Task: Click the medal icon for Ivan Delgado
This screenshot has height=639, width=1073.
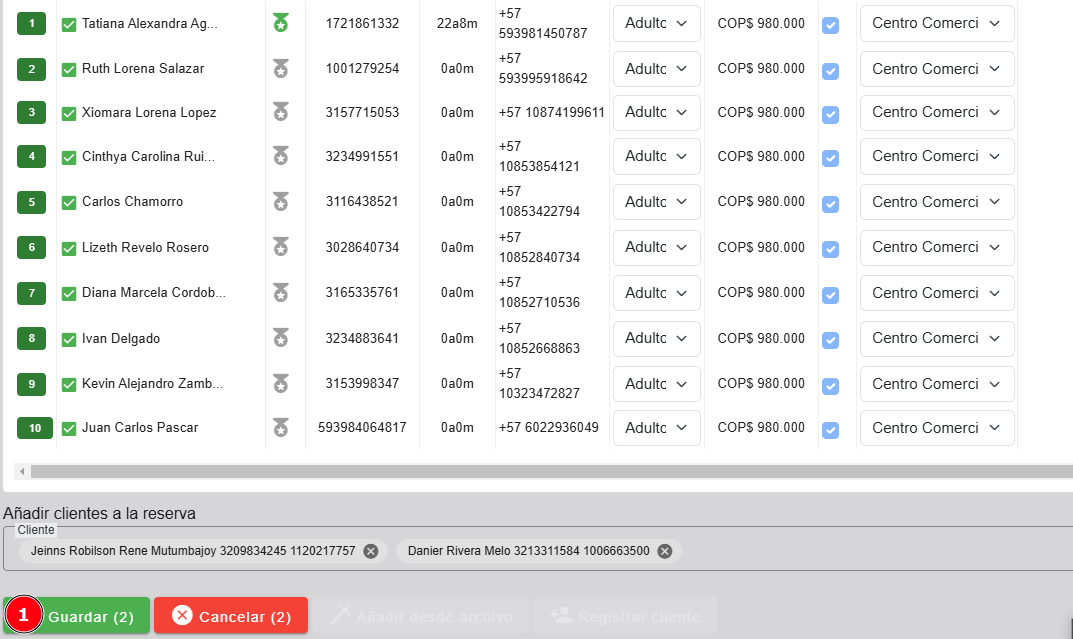Action: (x=281, y=338)
